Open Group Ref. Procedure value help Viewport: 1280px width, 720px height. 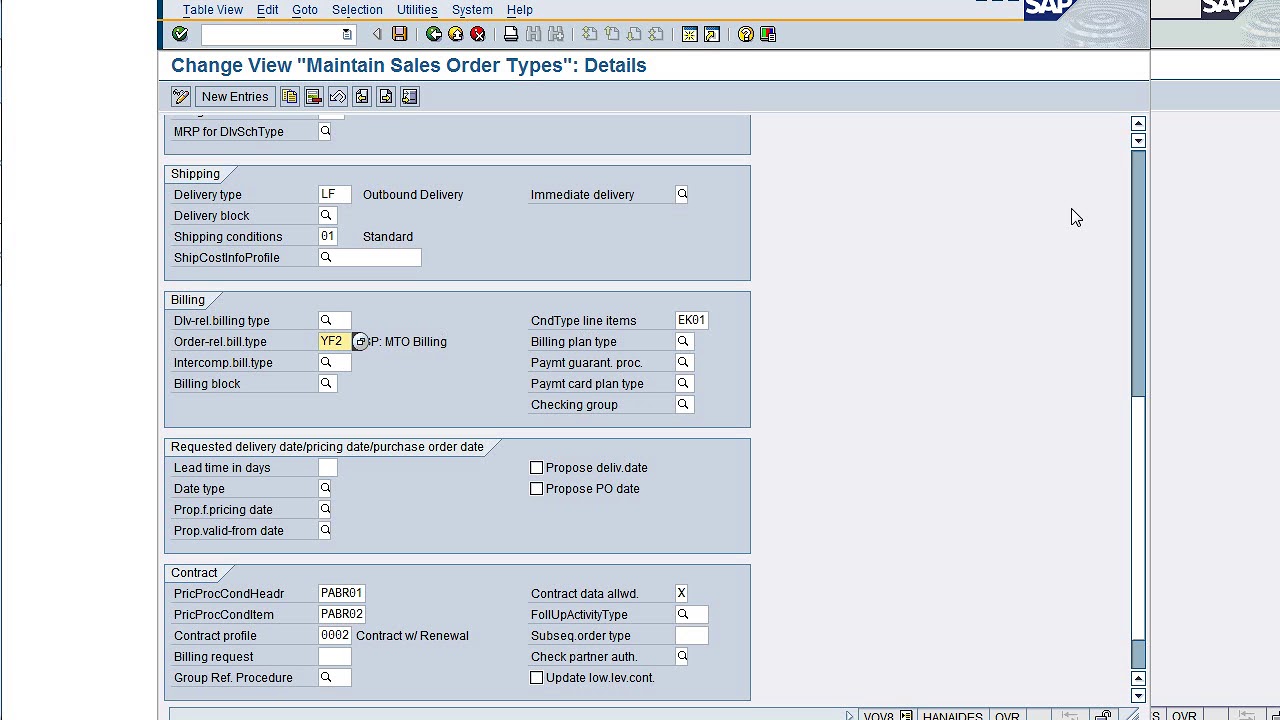pyautogui.click(x=326, y=677)
